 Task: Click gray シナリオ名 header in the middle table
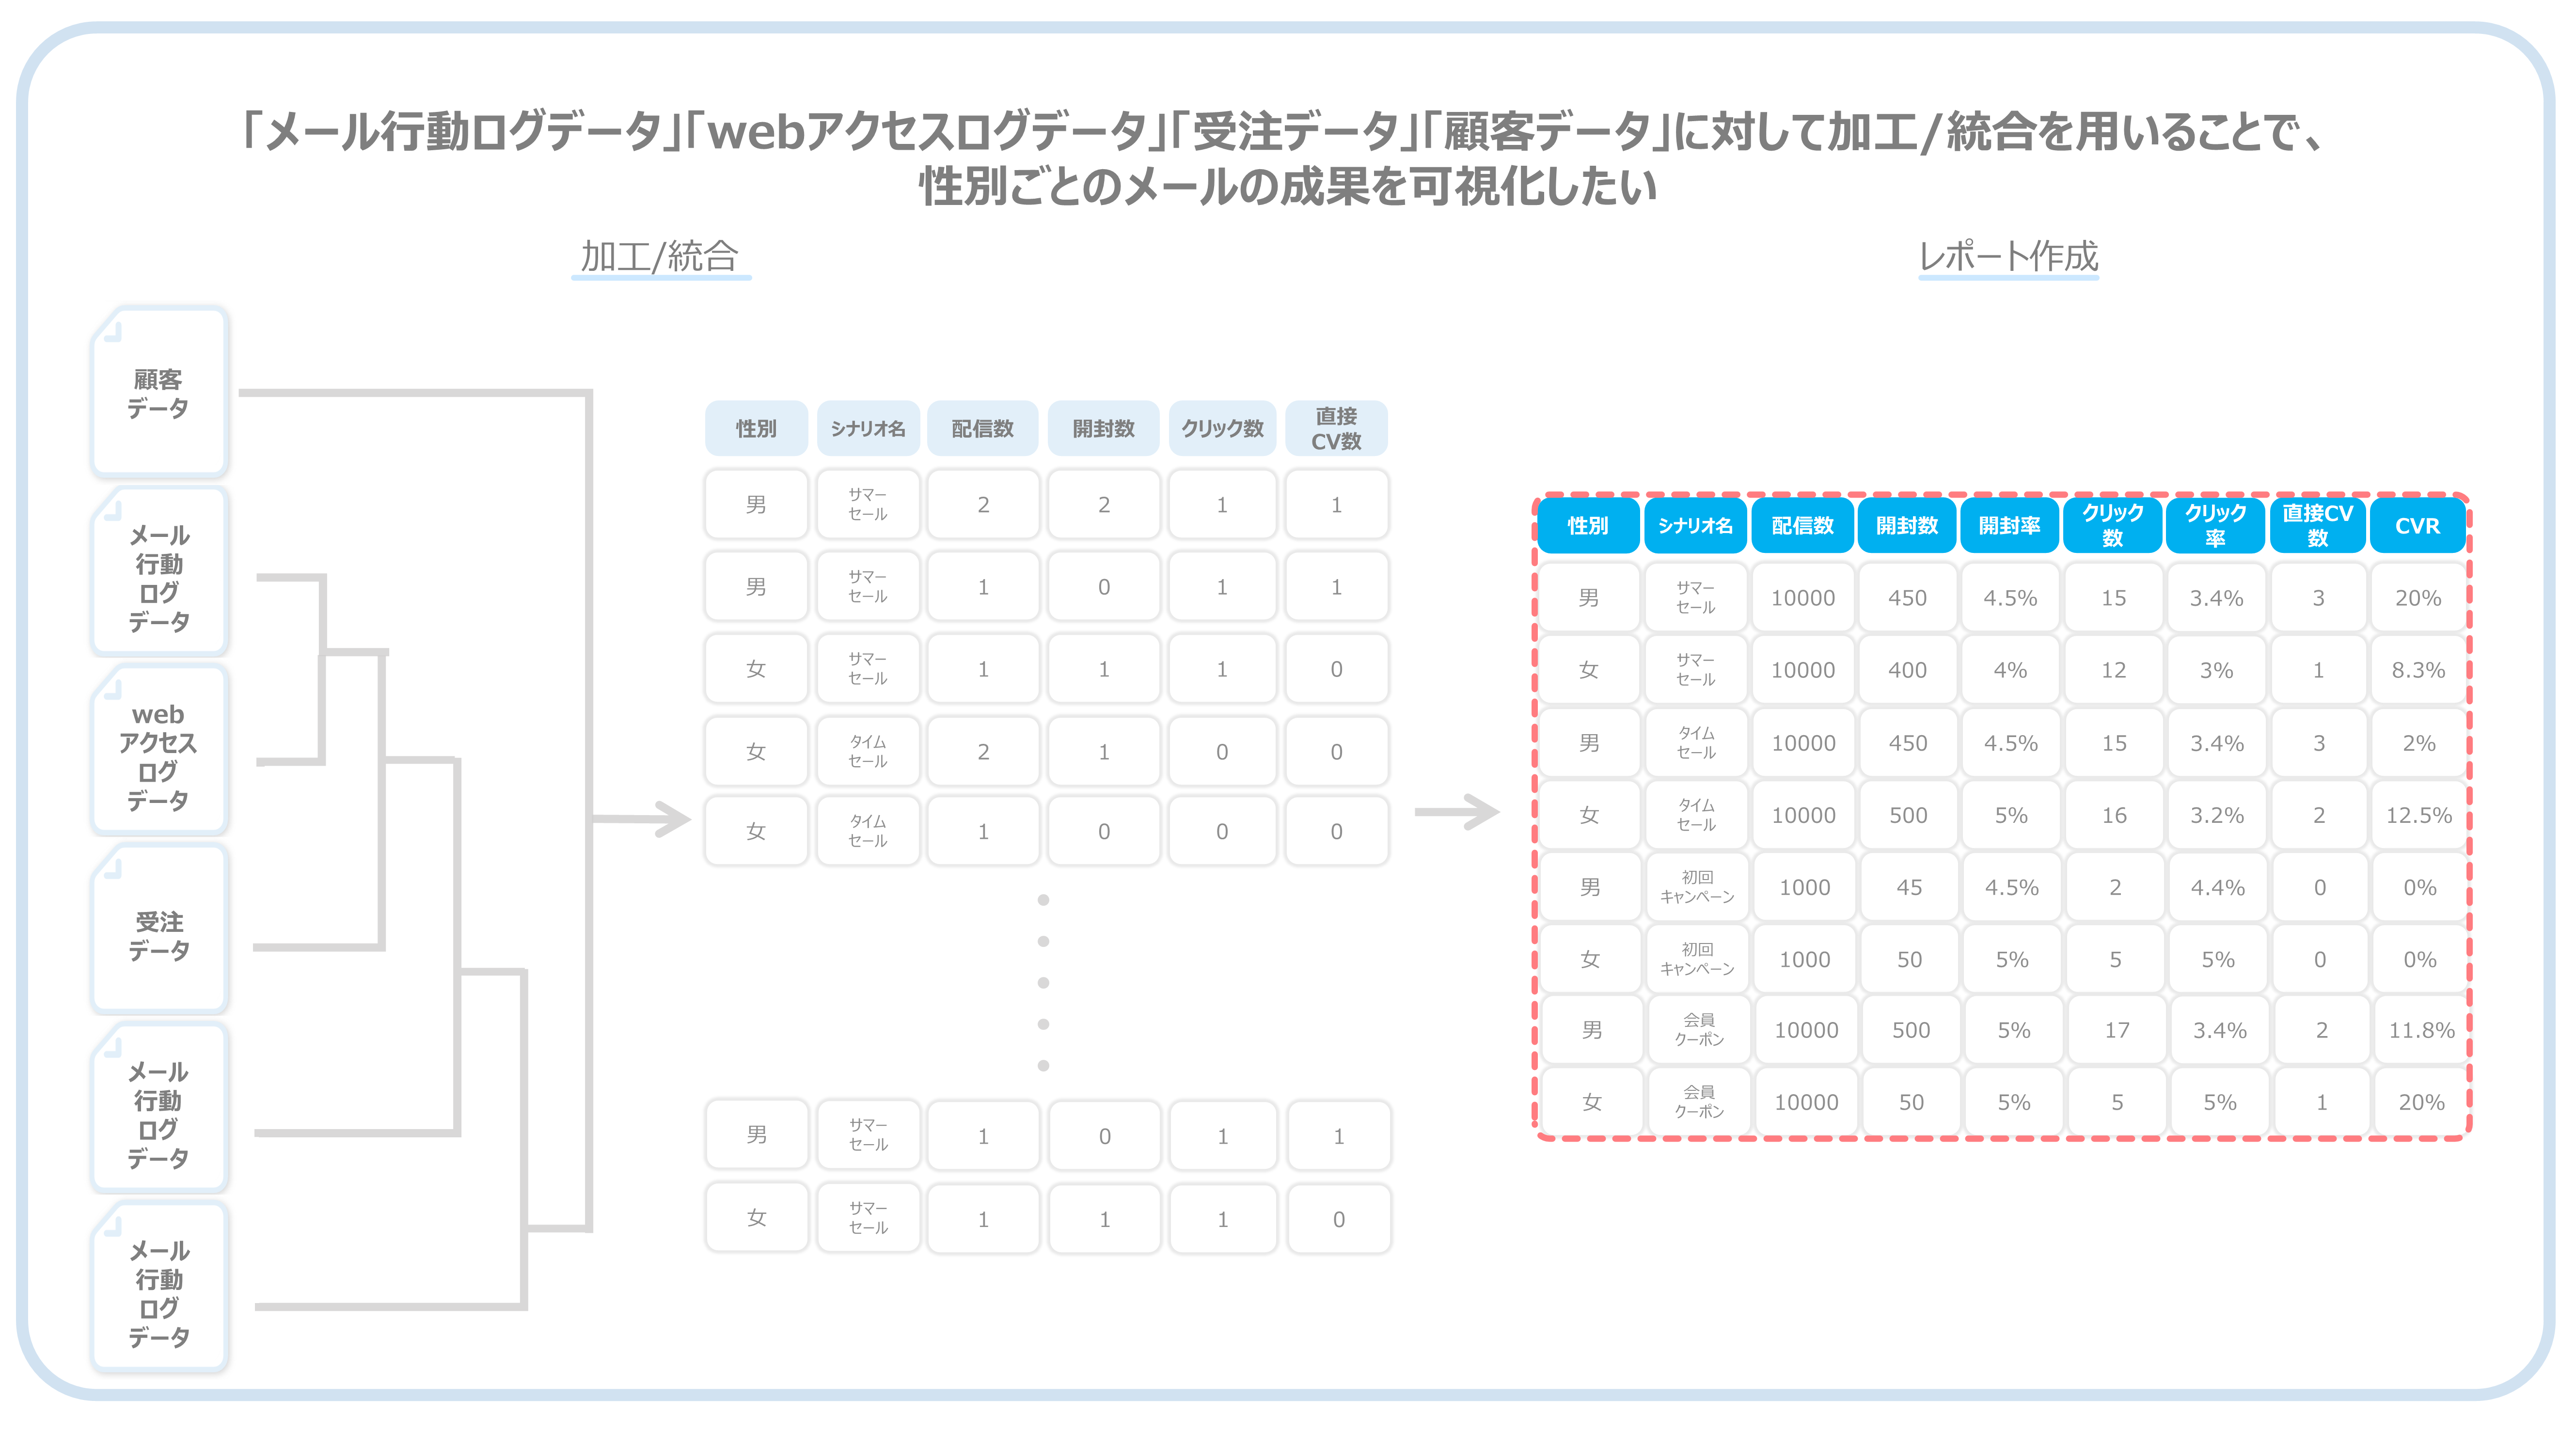[868, 428]
